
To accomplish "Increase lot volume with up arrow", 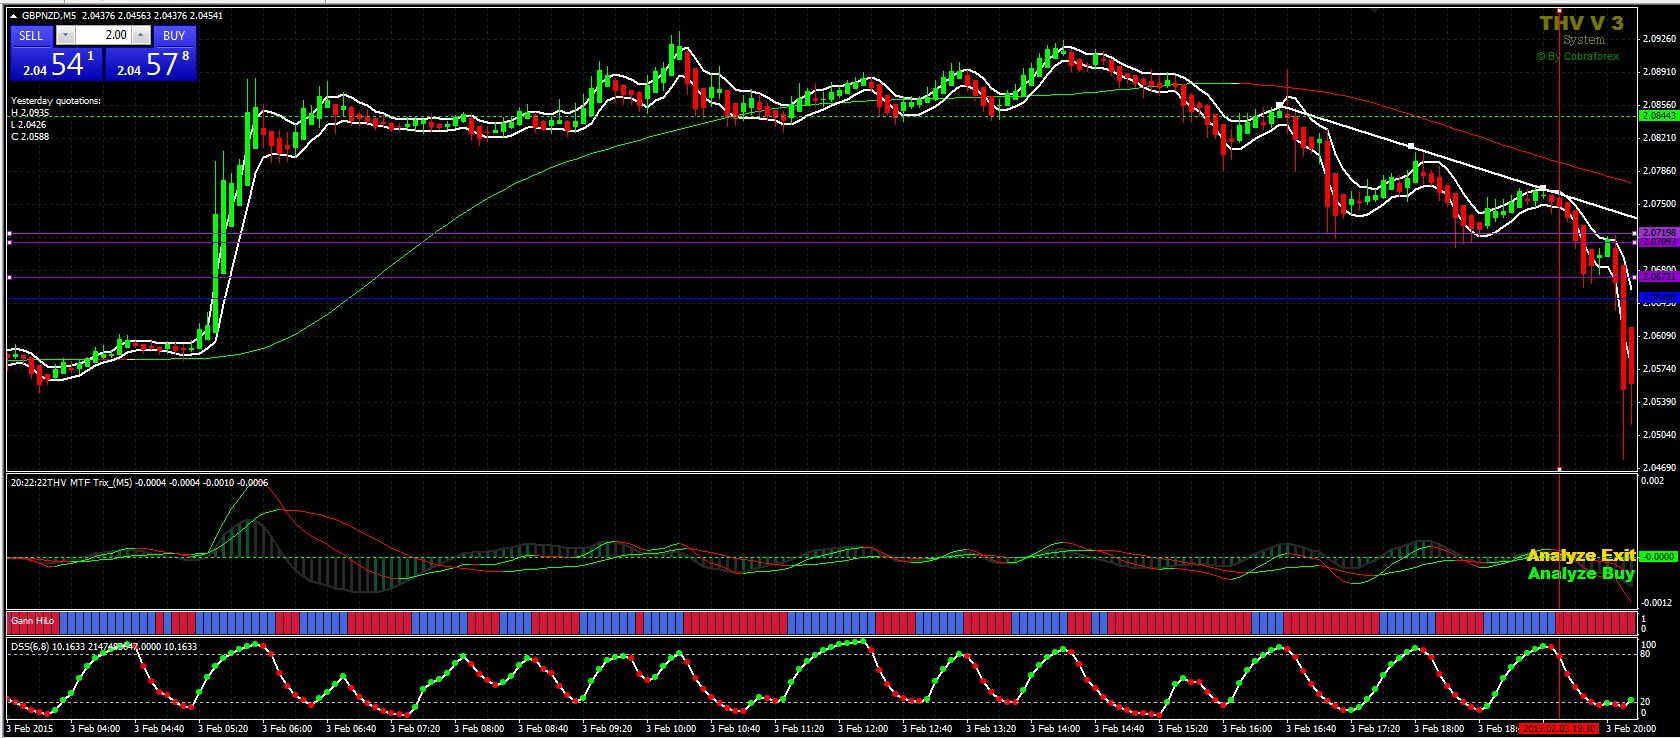I will click(141, 35).
